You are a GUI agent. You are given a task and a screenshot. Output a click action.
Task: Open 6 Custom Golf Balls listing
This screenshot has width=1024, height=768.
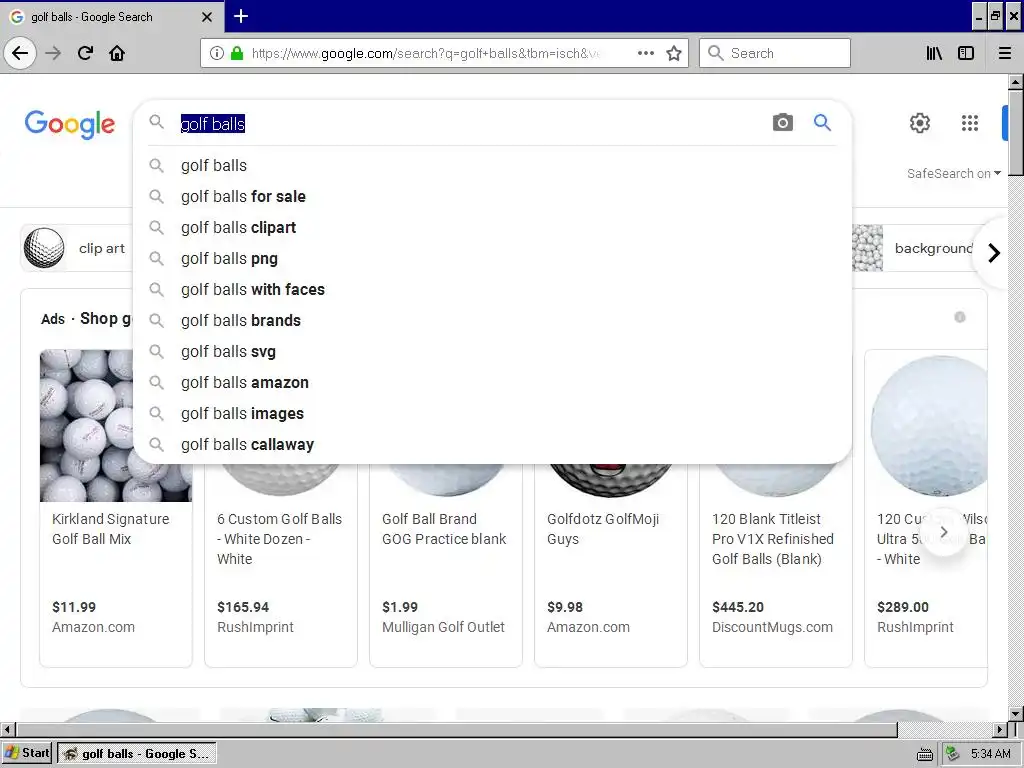280,539
